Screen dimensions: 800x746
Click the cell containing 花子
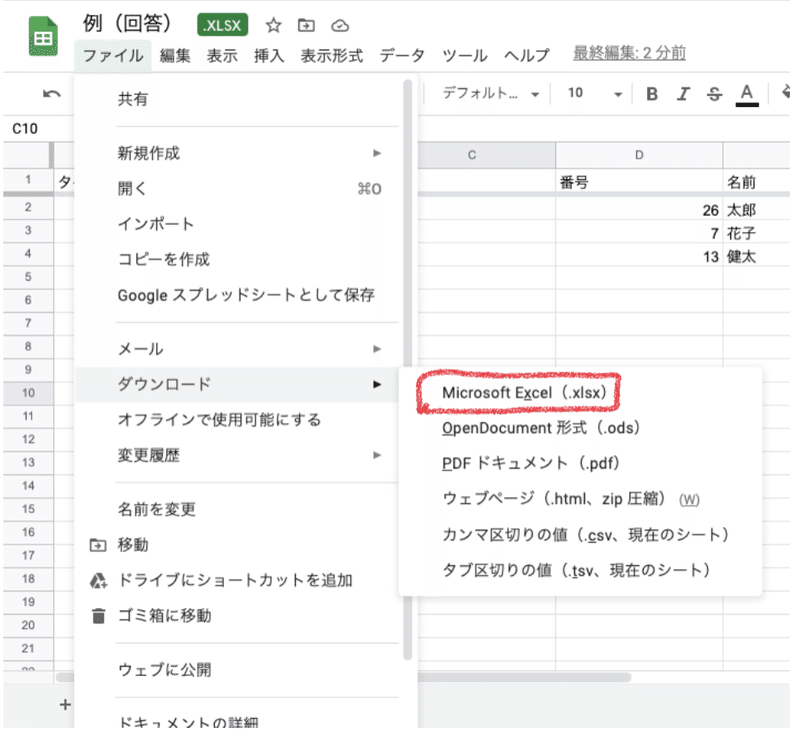coord(757,233)
